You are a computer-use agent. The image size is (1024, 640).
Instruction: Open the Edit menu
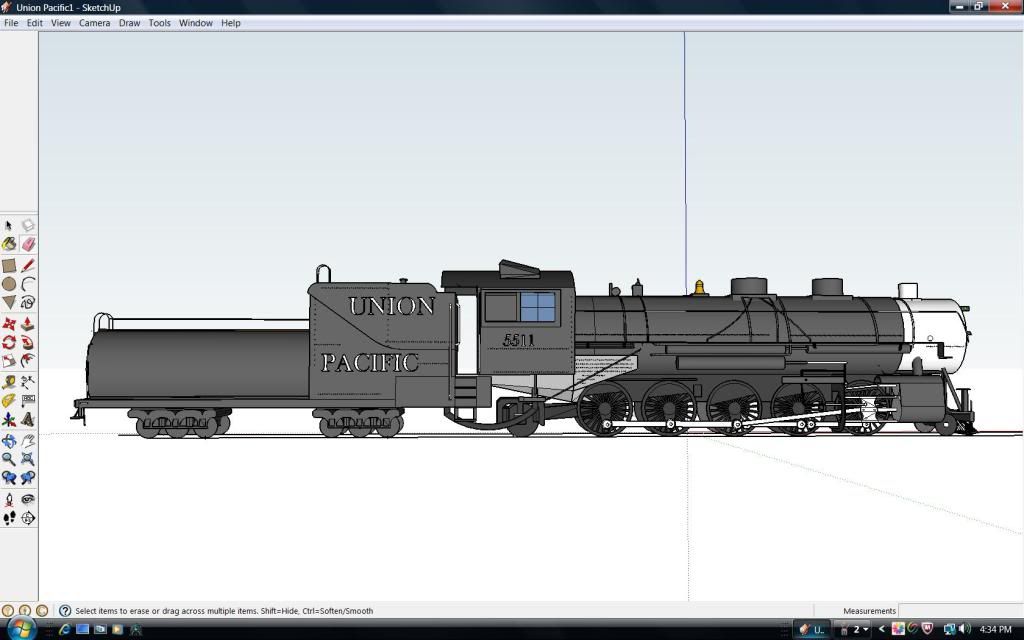(x=35, y=23)
